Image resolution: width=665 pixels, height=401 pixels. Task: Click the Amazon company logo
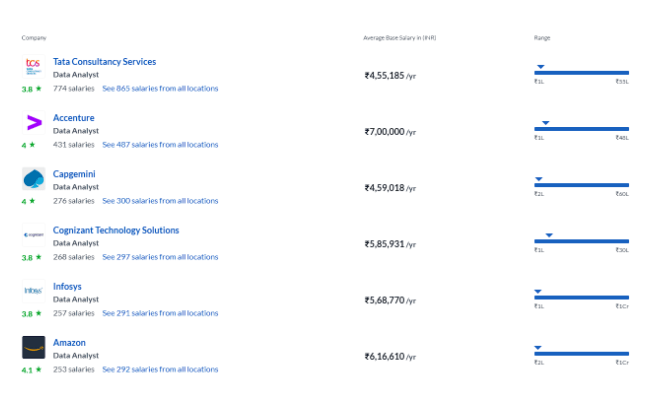33,347
